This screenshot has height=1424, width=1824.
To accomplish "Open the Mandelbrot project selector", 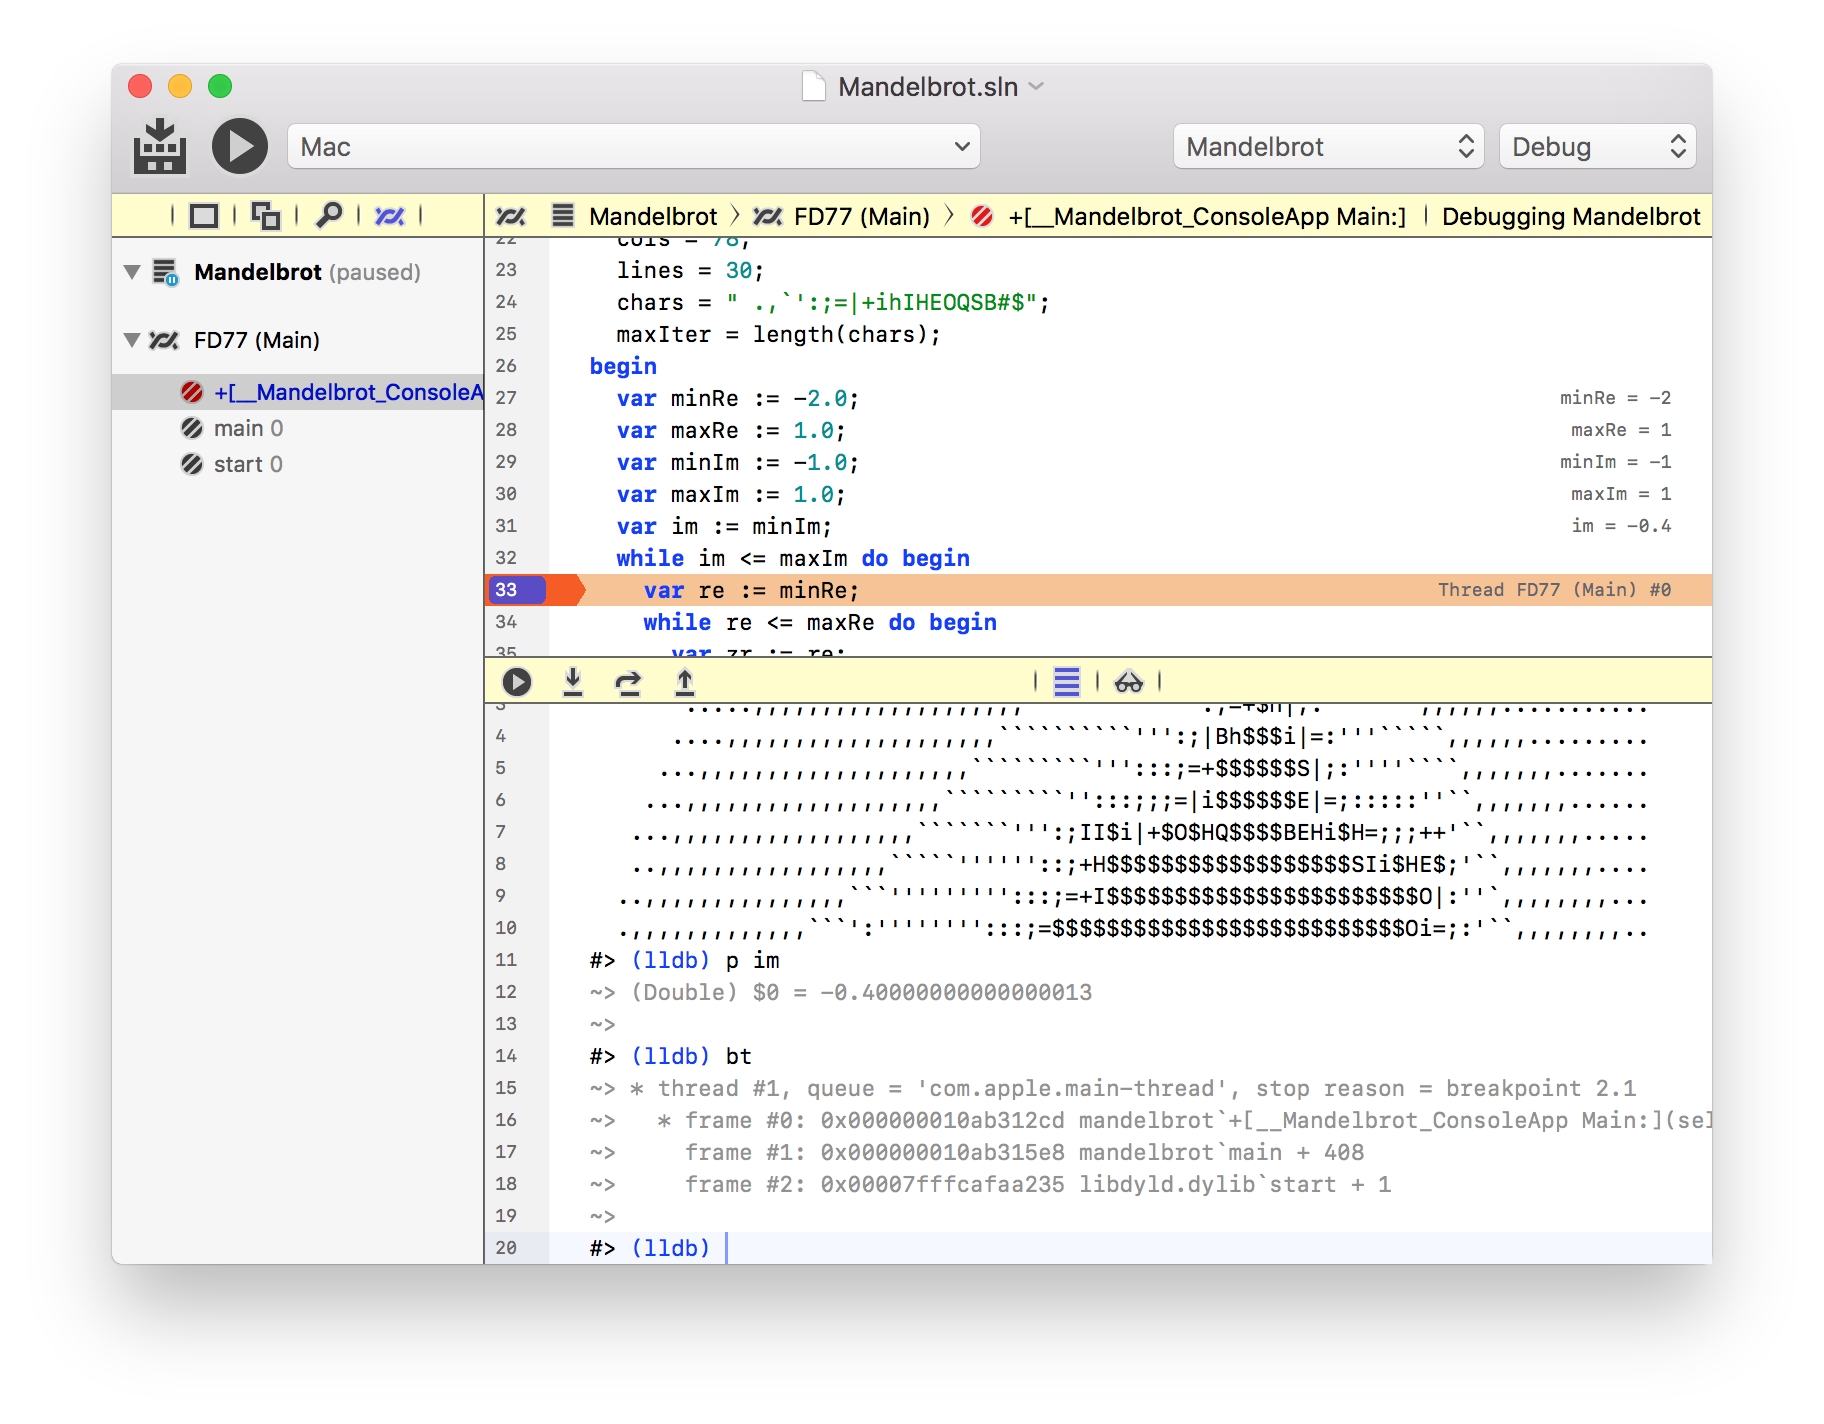I will pyautogui.click(x=1328, y=147).
